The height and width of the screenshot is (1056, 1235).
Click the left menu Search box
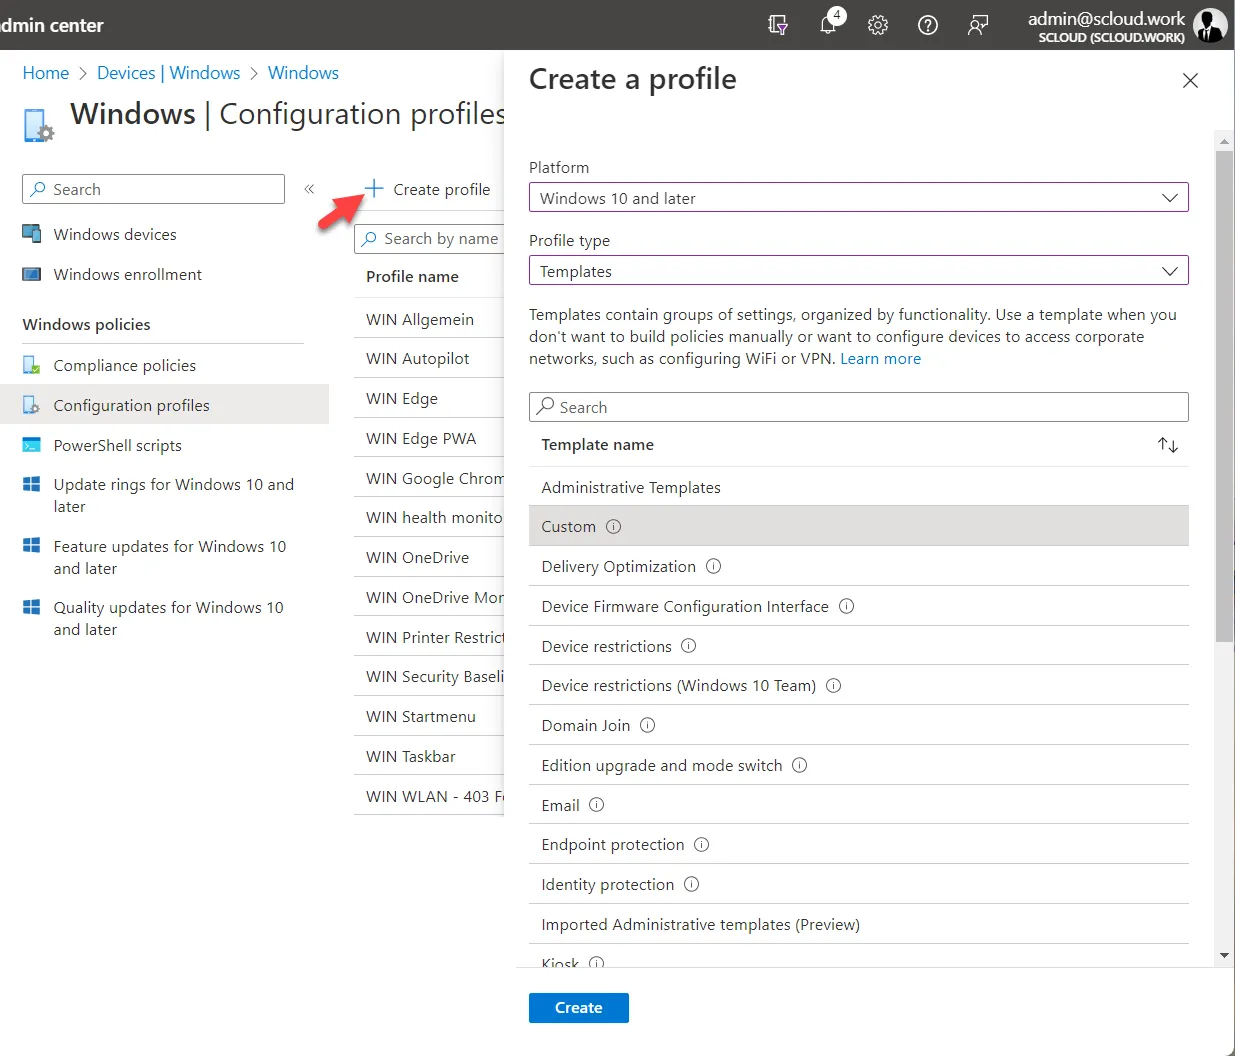(x=153, y=189)
